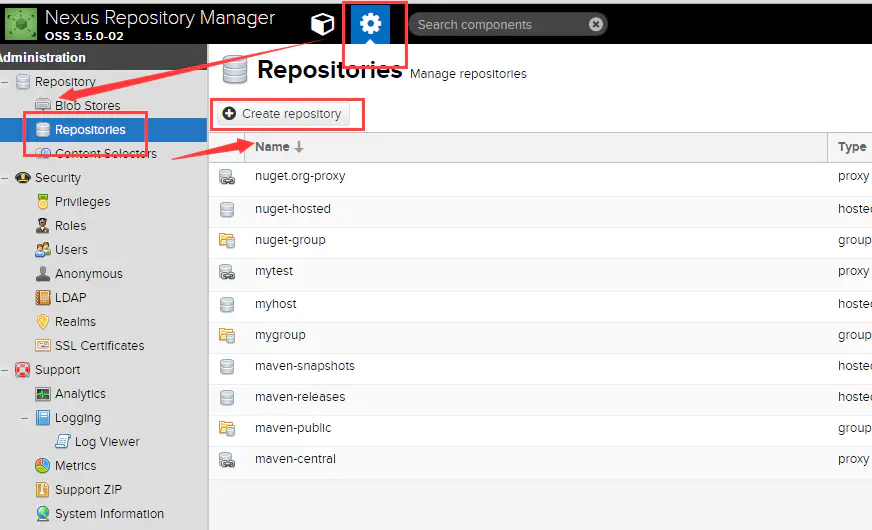This screenshot has width=872, height=530.
Task: Open SSL Certificates label
Action: point(100,345)
